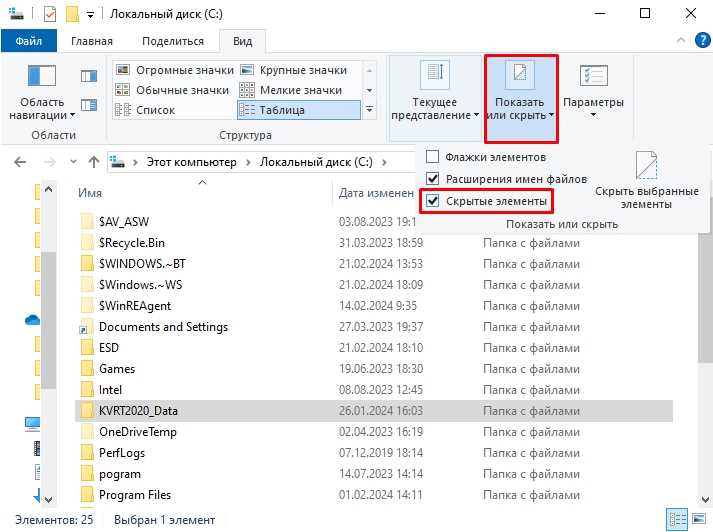Select the Intel folder
713x532 pixels.
click(110, 390)
